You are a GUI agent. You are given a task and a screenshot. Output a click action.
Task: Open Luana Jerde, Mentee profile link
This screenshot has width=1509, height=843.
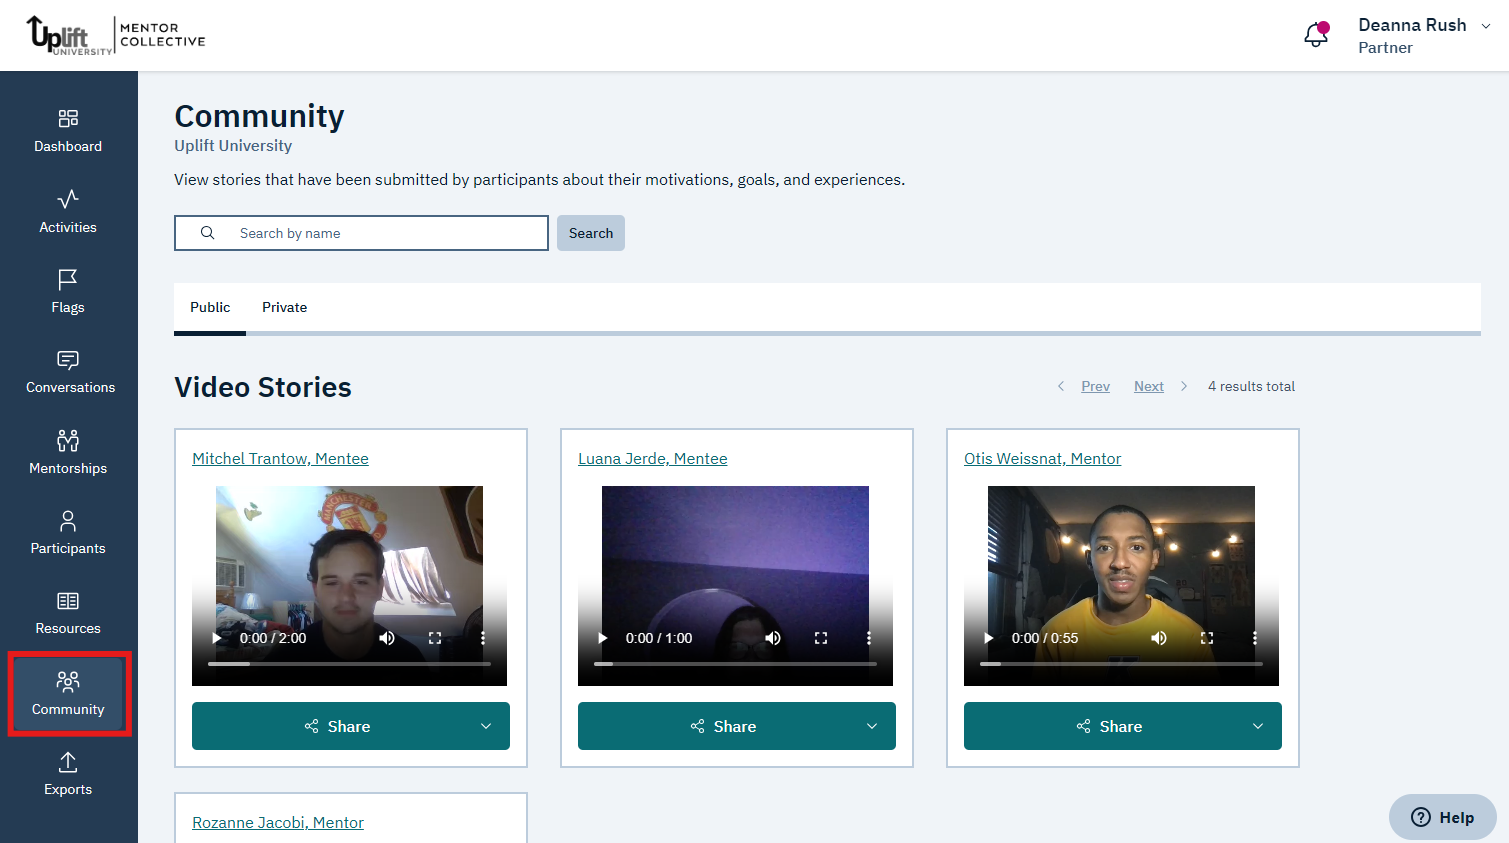click(x=653, y=458)
